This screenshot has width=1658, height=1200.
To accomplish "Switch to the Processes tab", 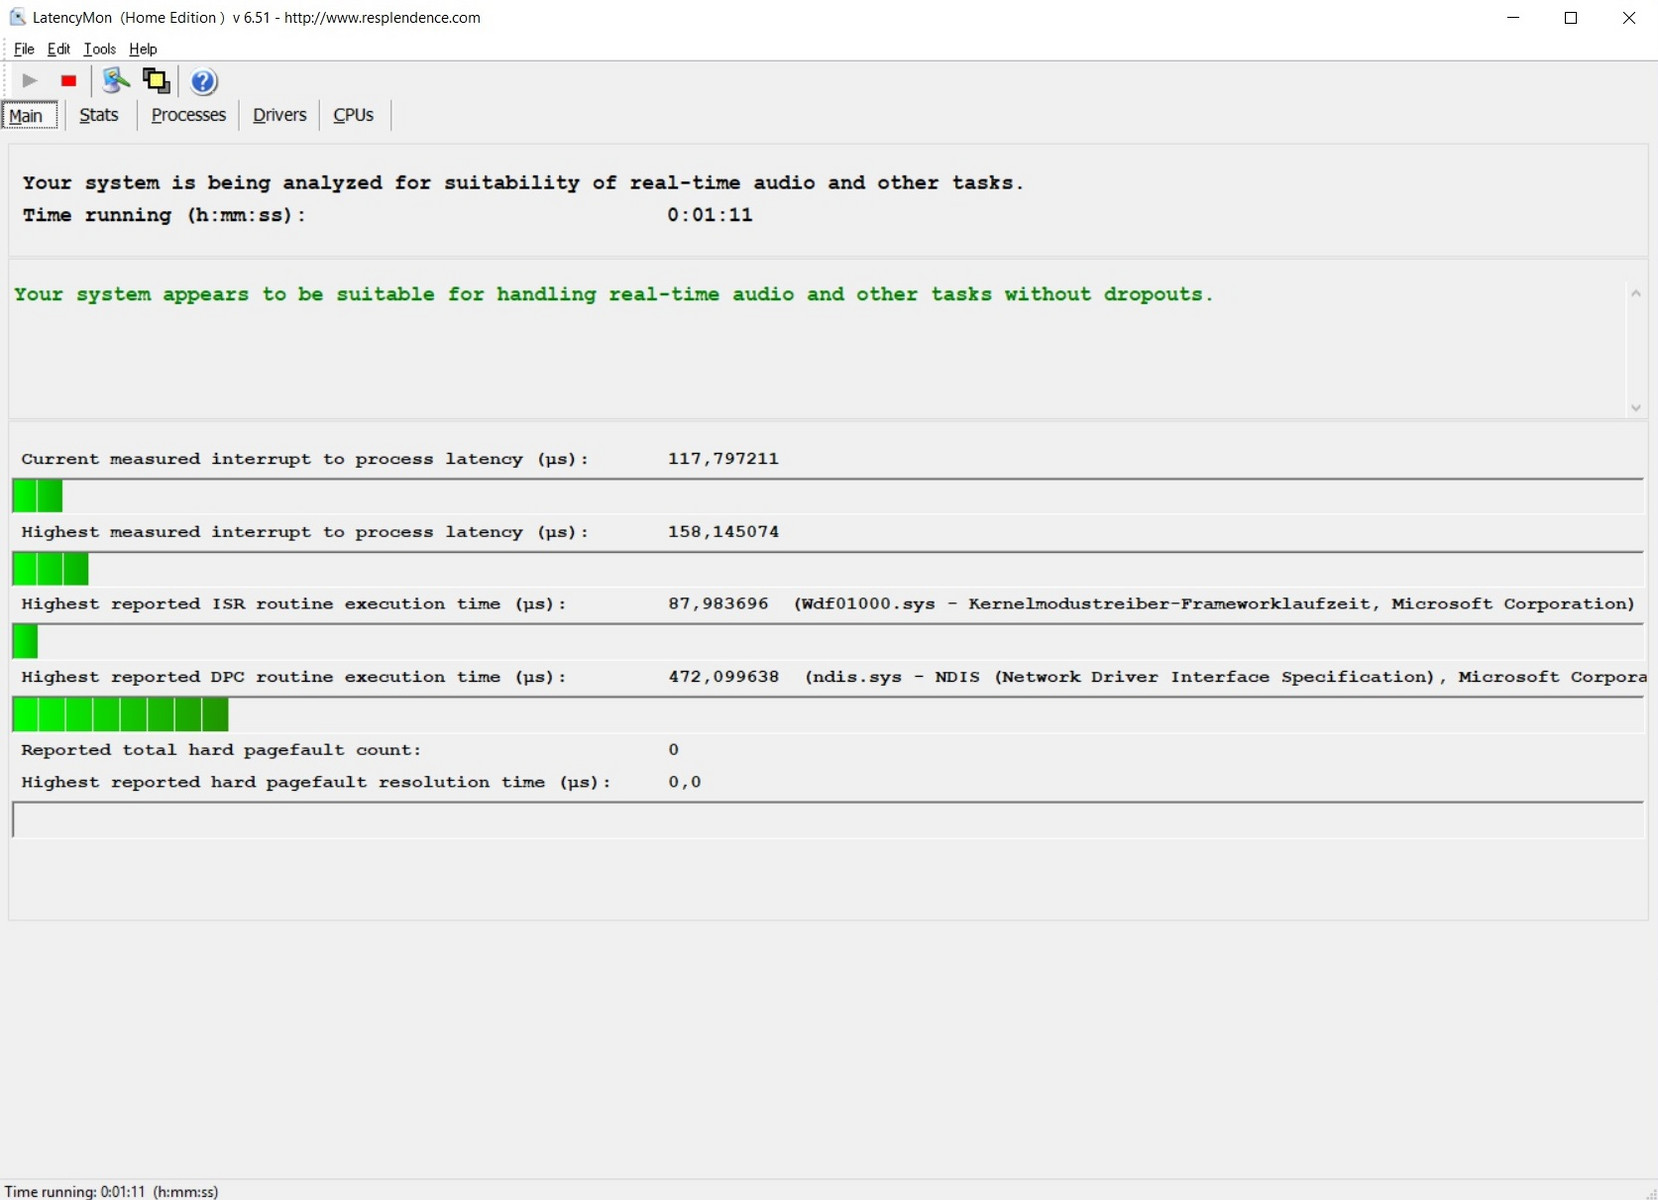I will [189, 115].
